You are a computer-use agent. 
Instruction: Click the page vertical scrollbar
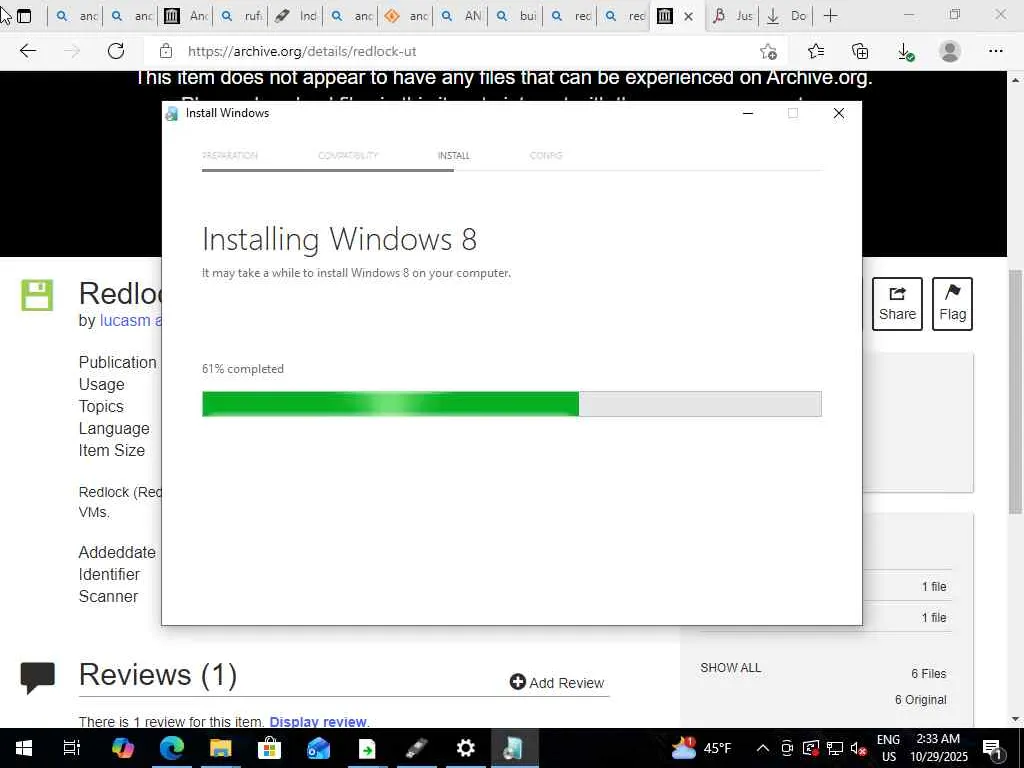click(1016, 392)
